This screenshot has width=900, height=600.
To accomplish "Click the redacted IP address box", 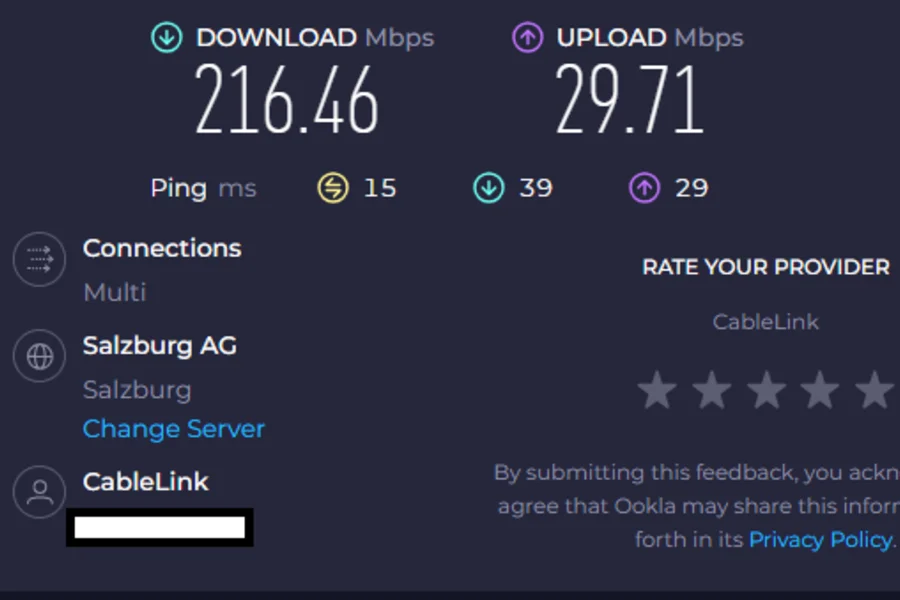I will point(160,527).
